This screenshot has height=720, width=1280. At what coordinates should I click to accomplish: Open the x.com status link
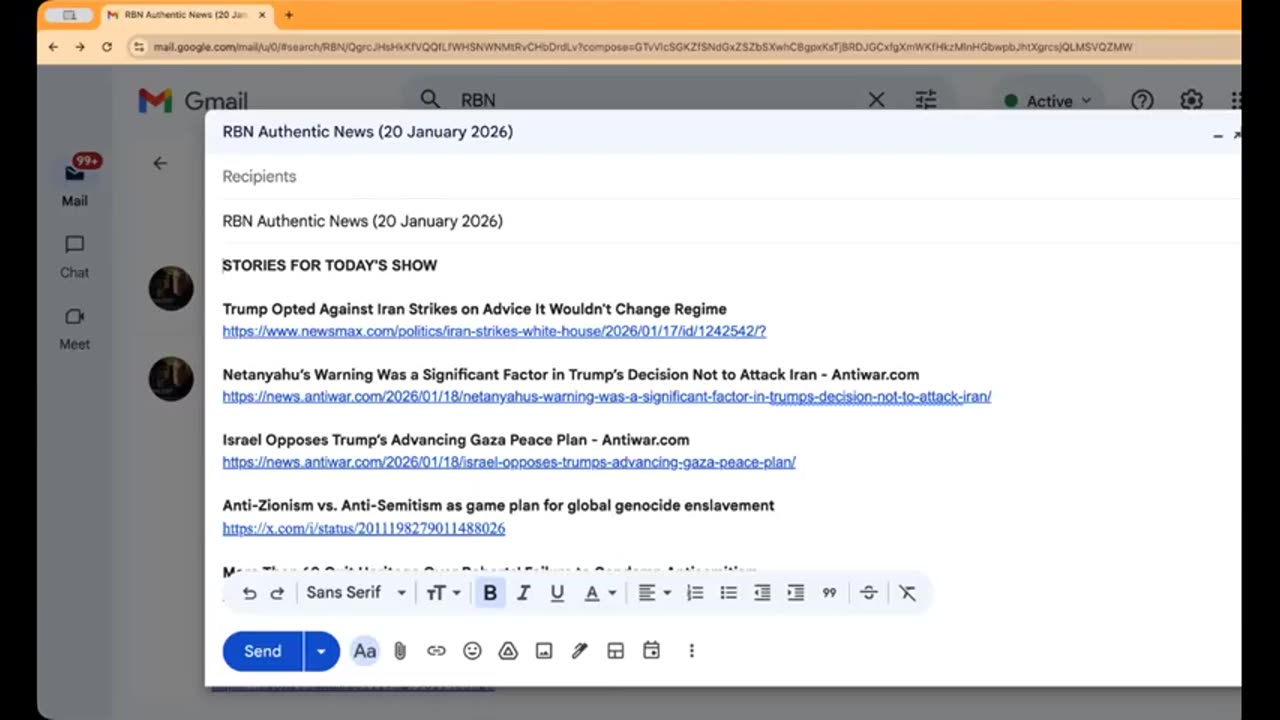[364, 528]
